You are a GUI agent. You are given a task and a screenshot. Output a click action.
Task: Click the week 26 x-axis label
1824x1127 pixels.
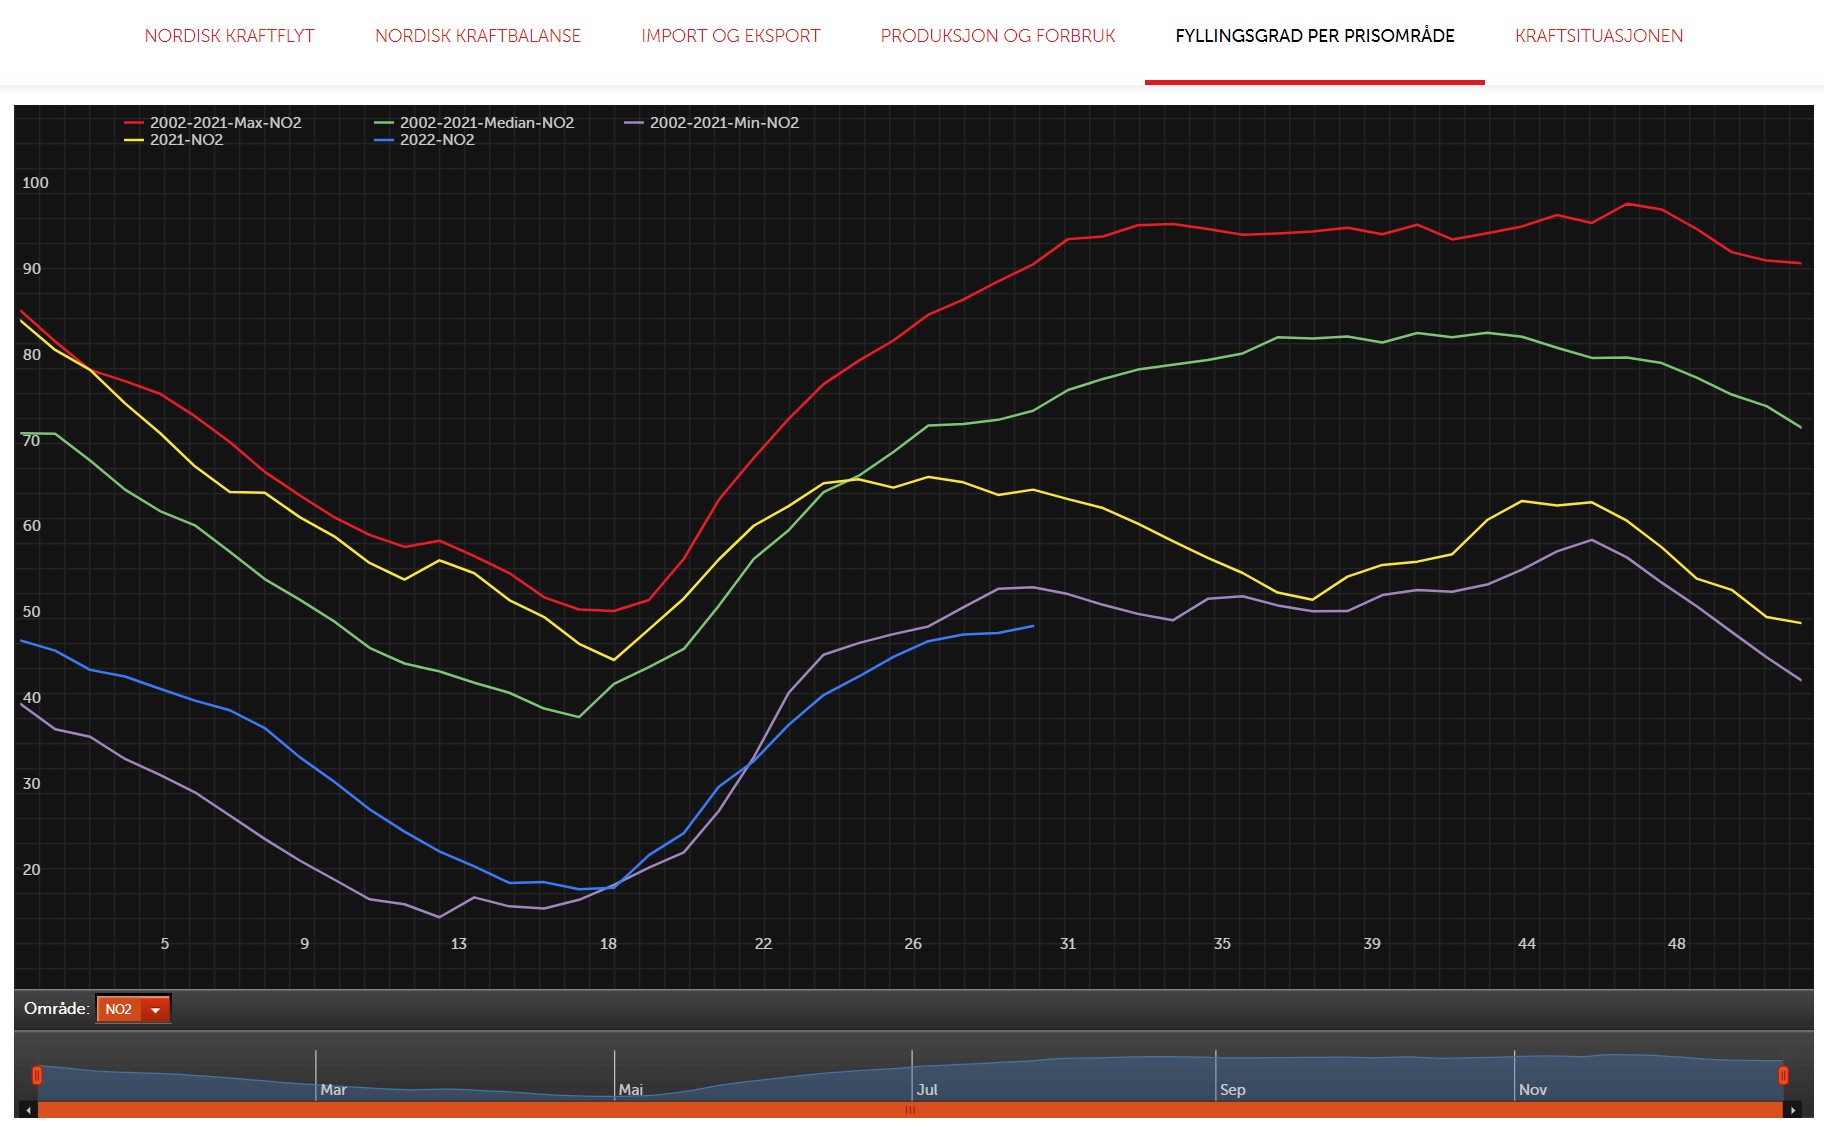coord(913,944)
